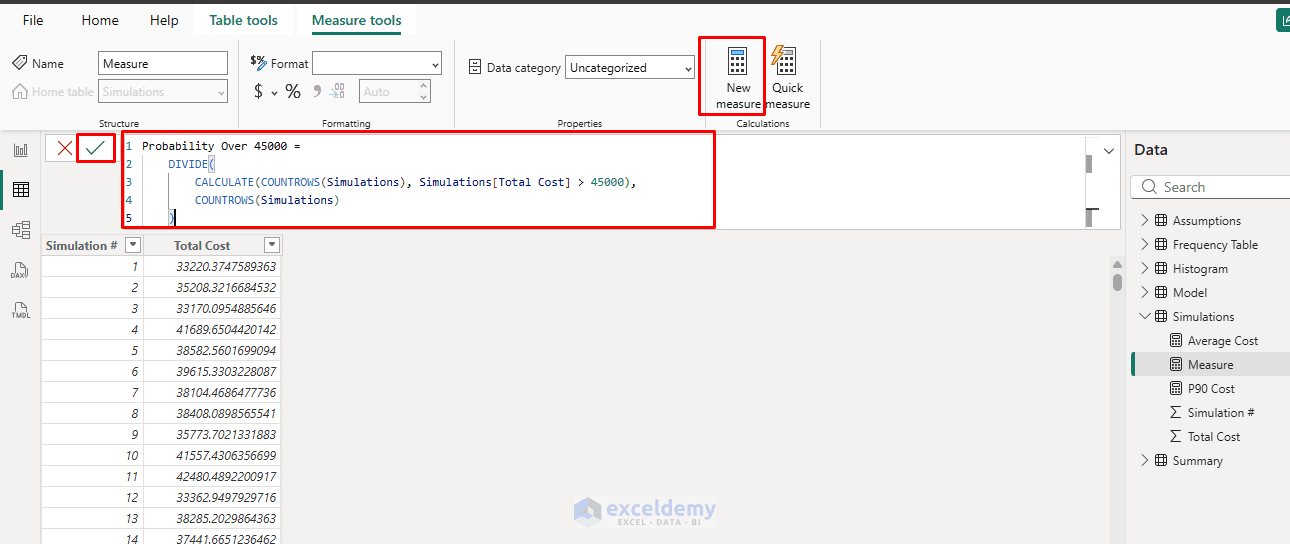Viewport: 1290px width, 544px height.
Task: Commit formula with the checkmark icon
Action: 96,148
